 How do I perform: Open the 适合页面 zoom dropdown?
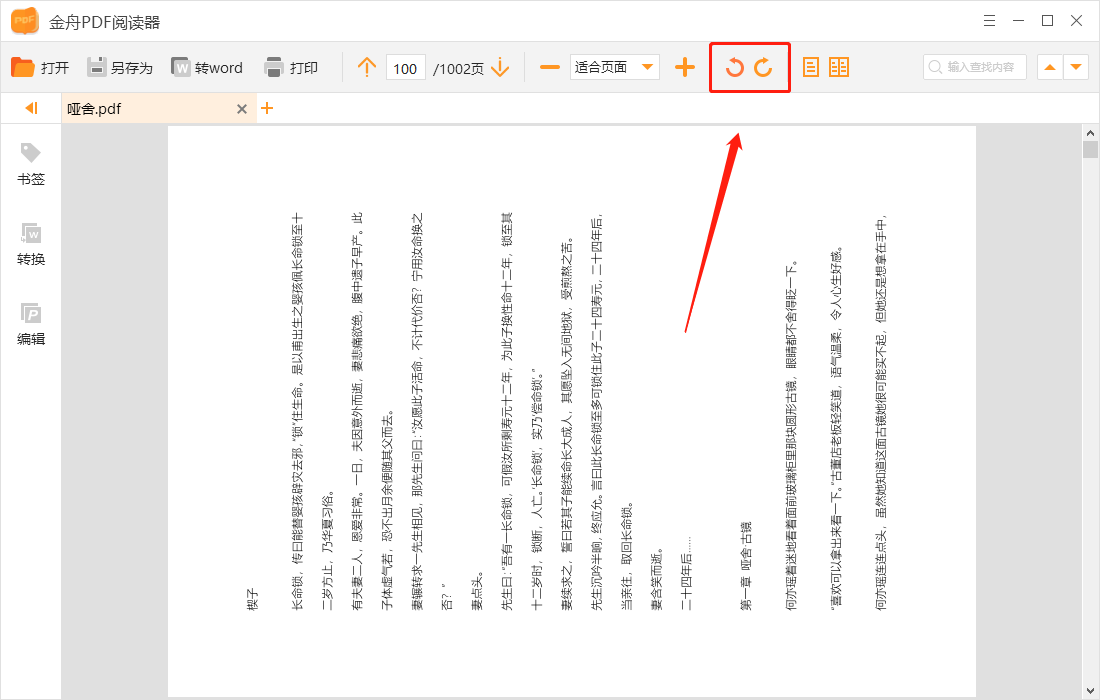tap(615, 67)
